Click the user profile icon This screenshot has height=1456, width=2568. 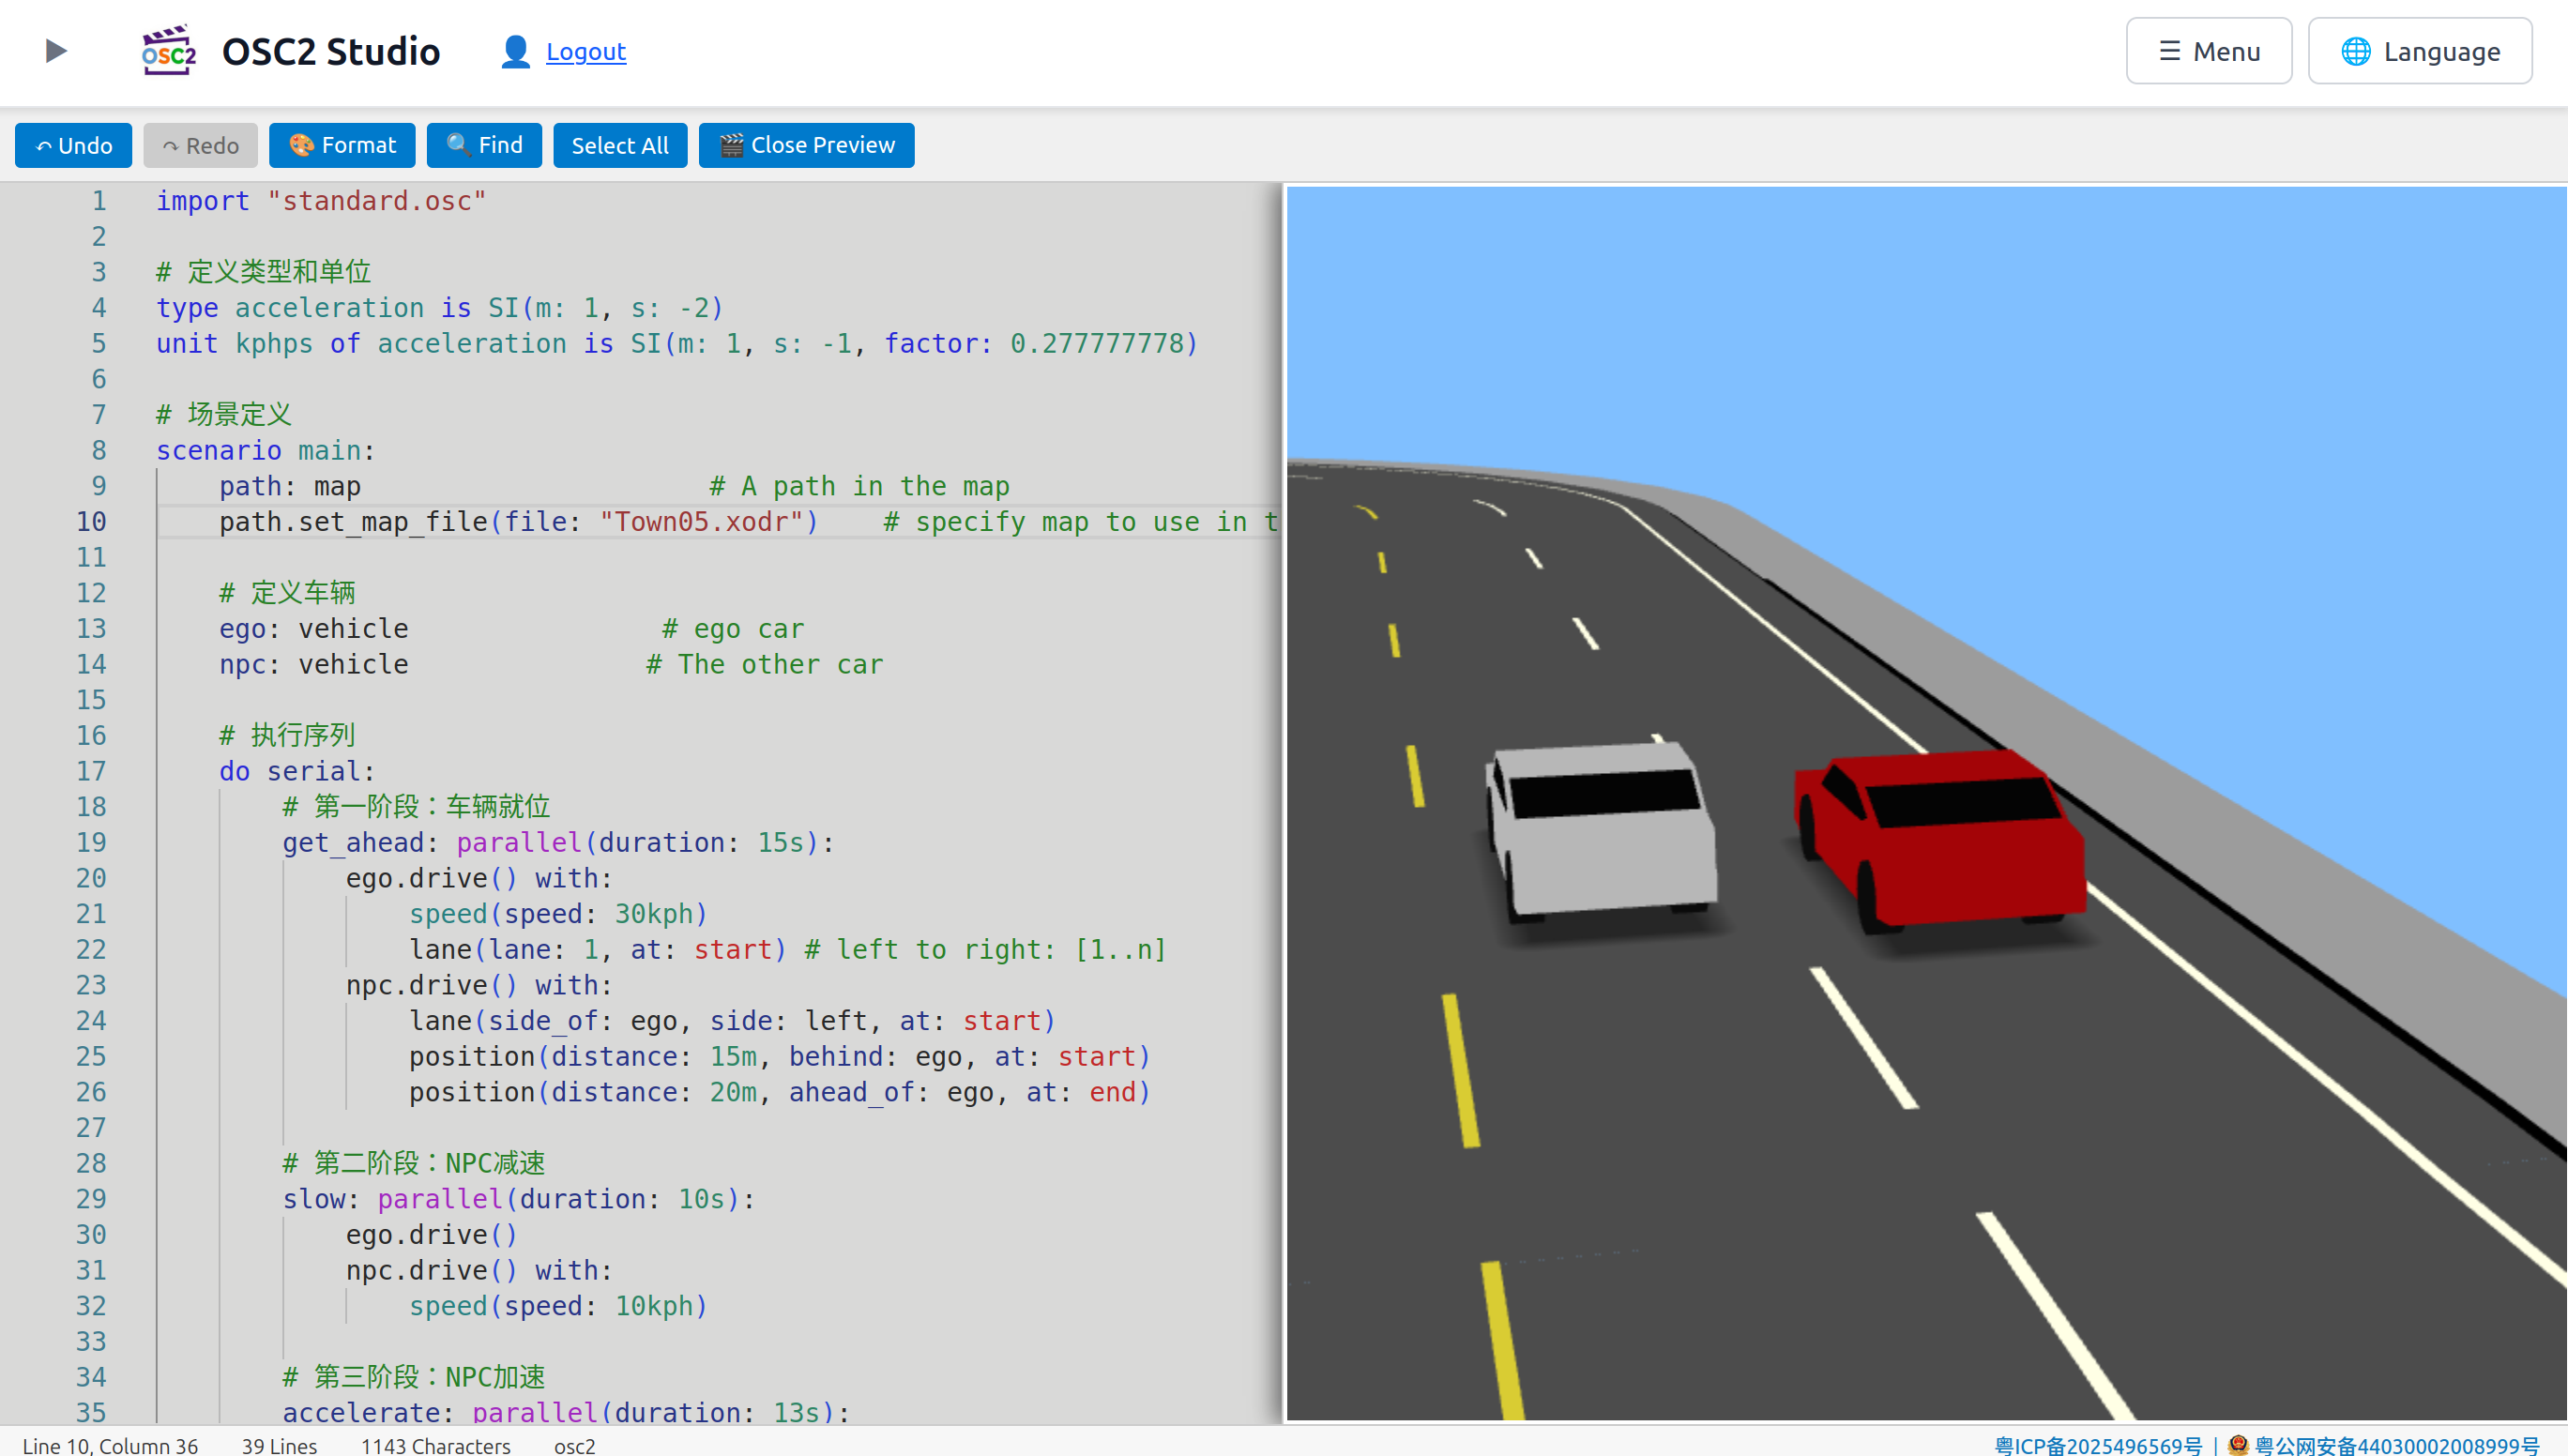[515, 51]
